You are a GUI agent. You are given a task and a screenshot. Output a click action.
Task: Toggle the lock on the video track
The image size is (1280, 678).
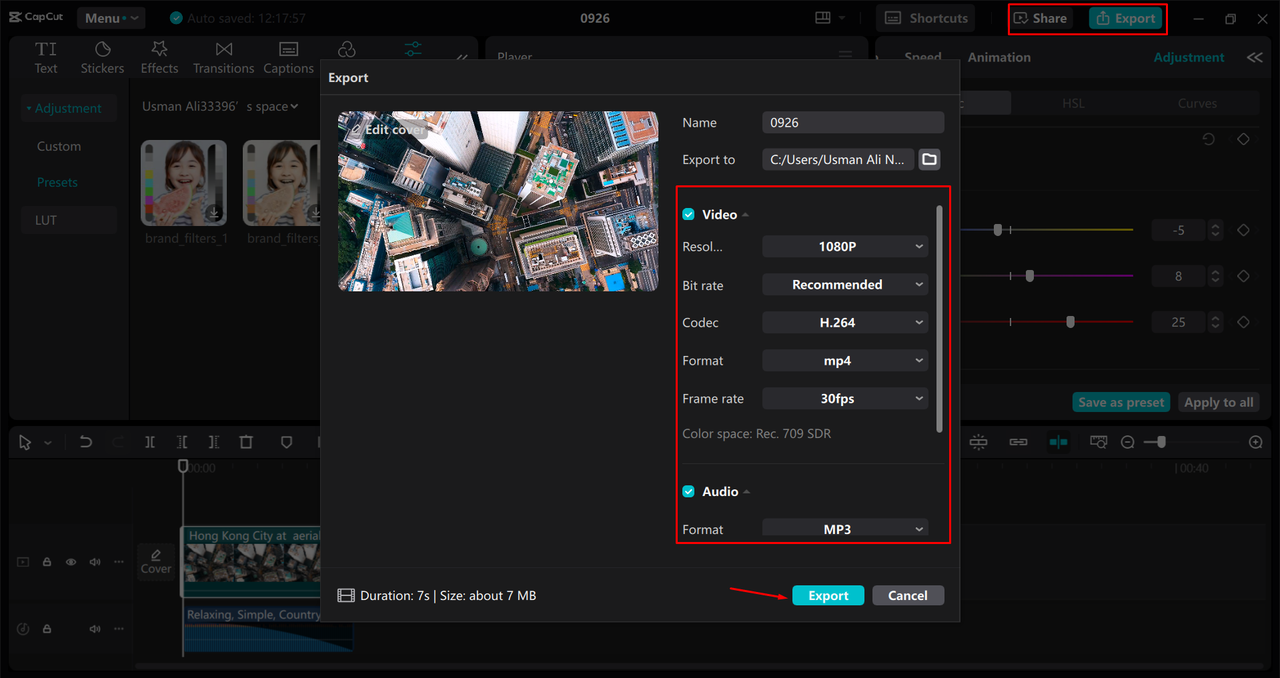coord(47,562)
